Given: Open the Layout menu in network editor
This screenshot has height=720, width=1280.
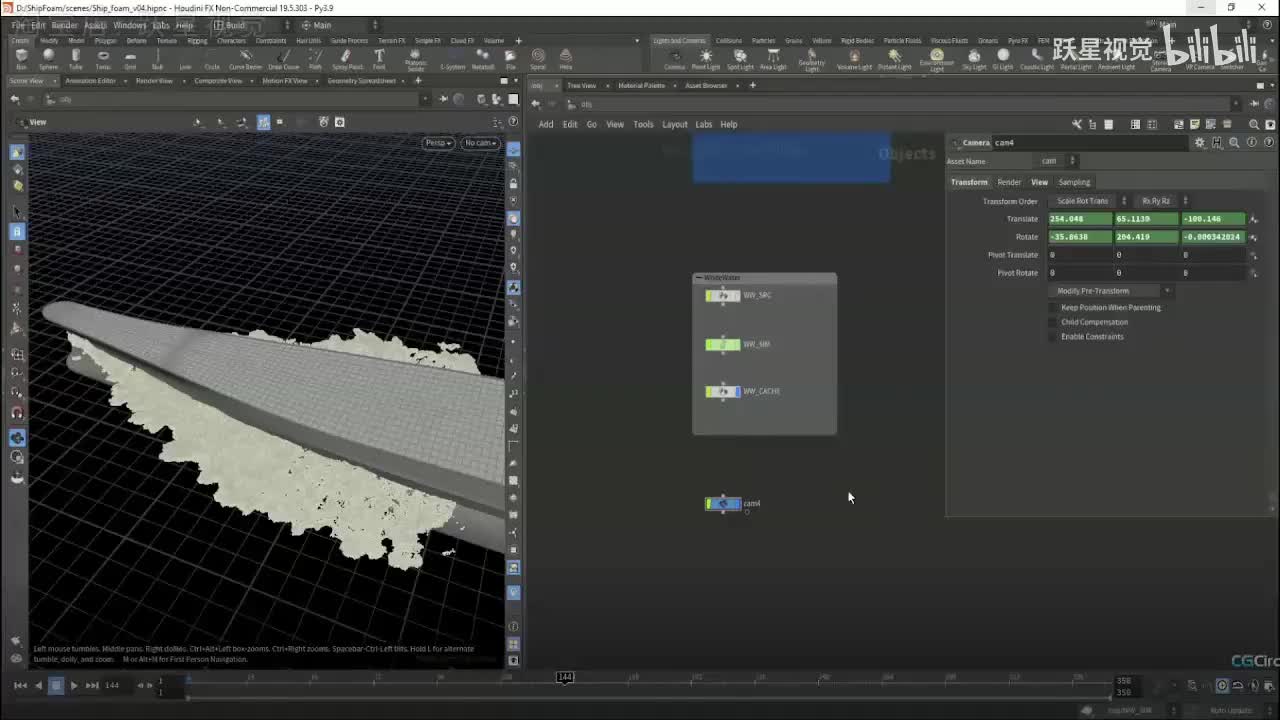Looking at the screenshot, I should tap(675, 125).
